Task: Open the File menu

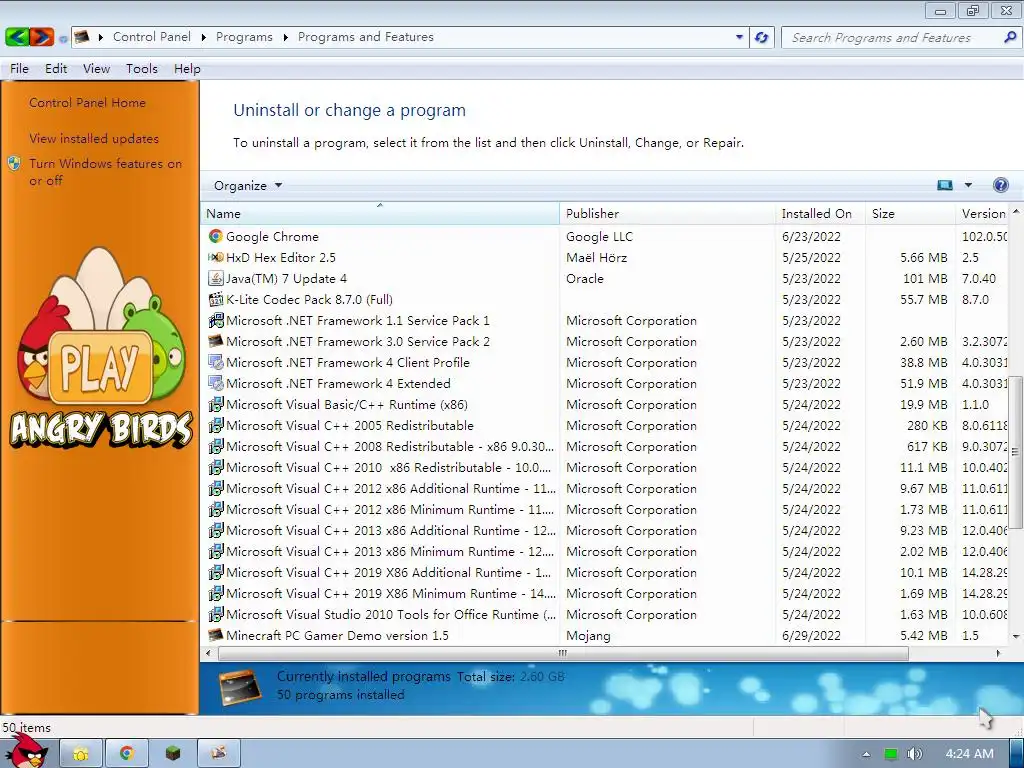Action: click(19, 69)
